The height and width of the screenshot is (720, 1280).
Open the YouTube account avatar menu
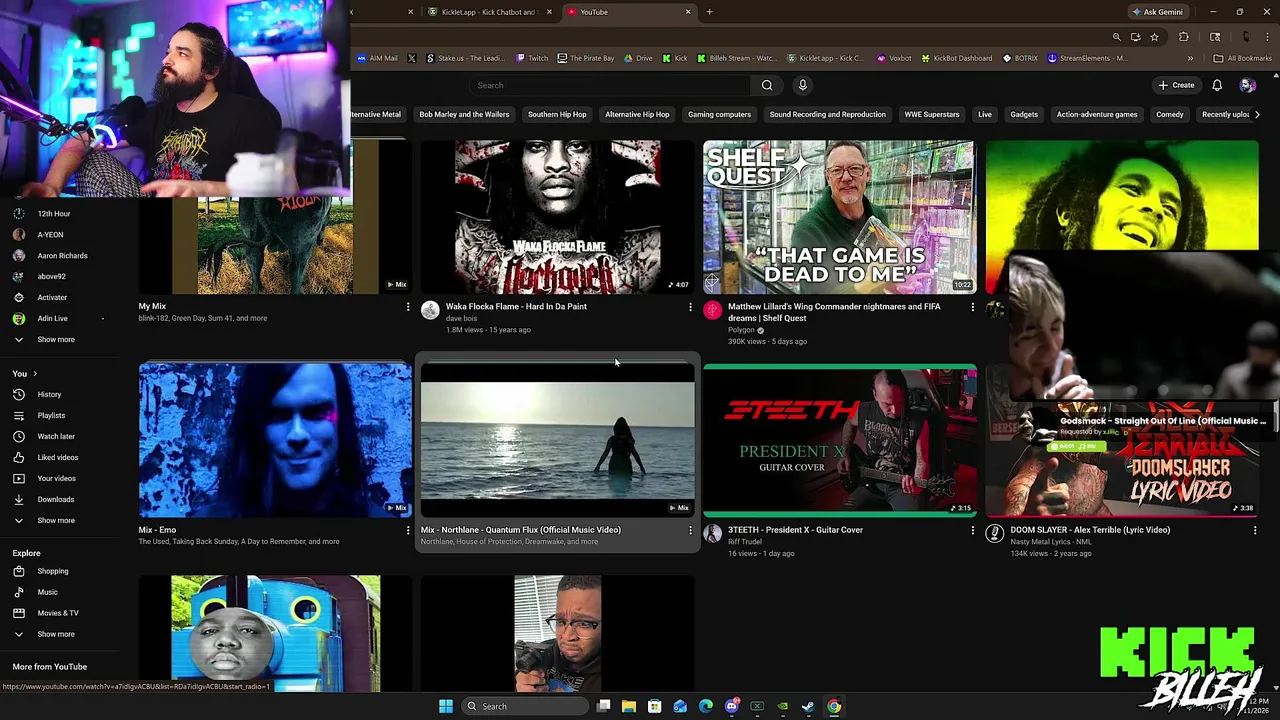1247,85
